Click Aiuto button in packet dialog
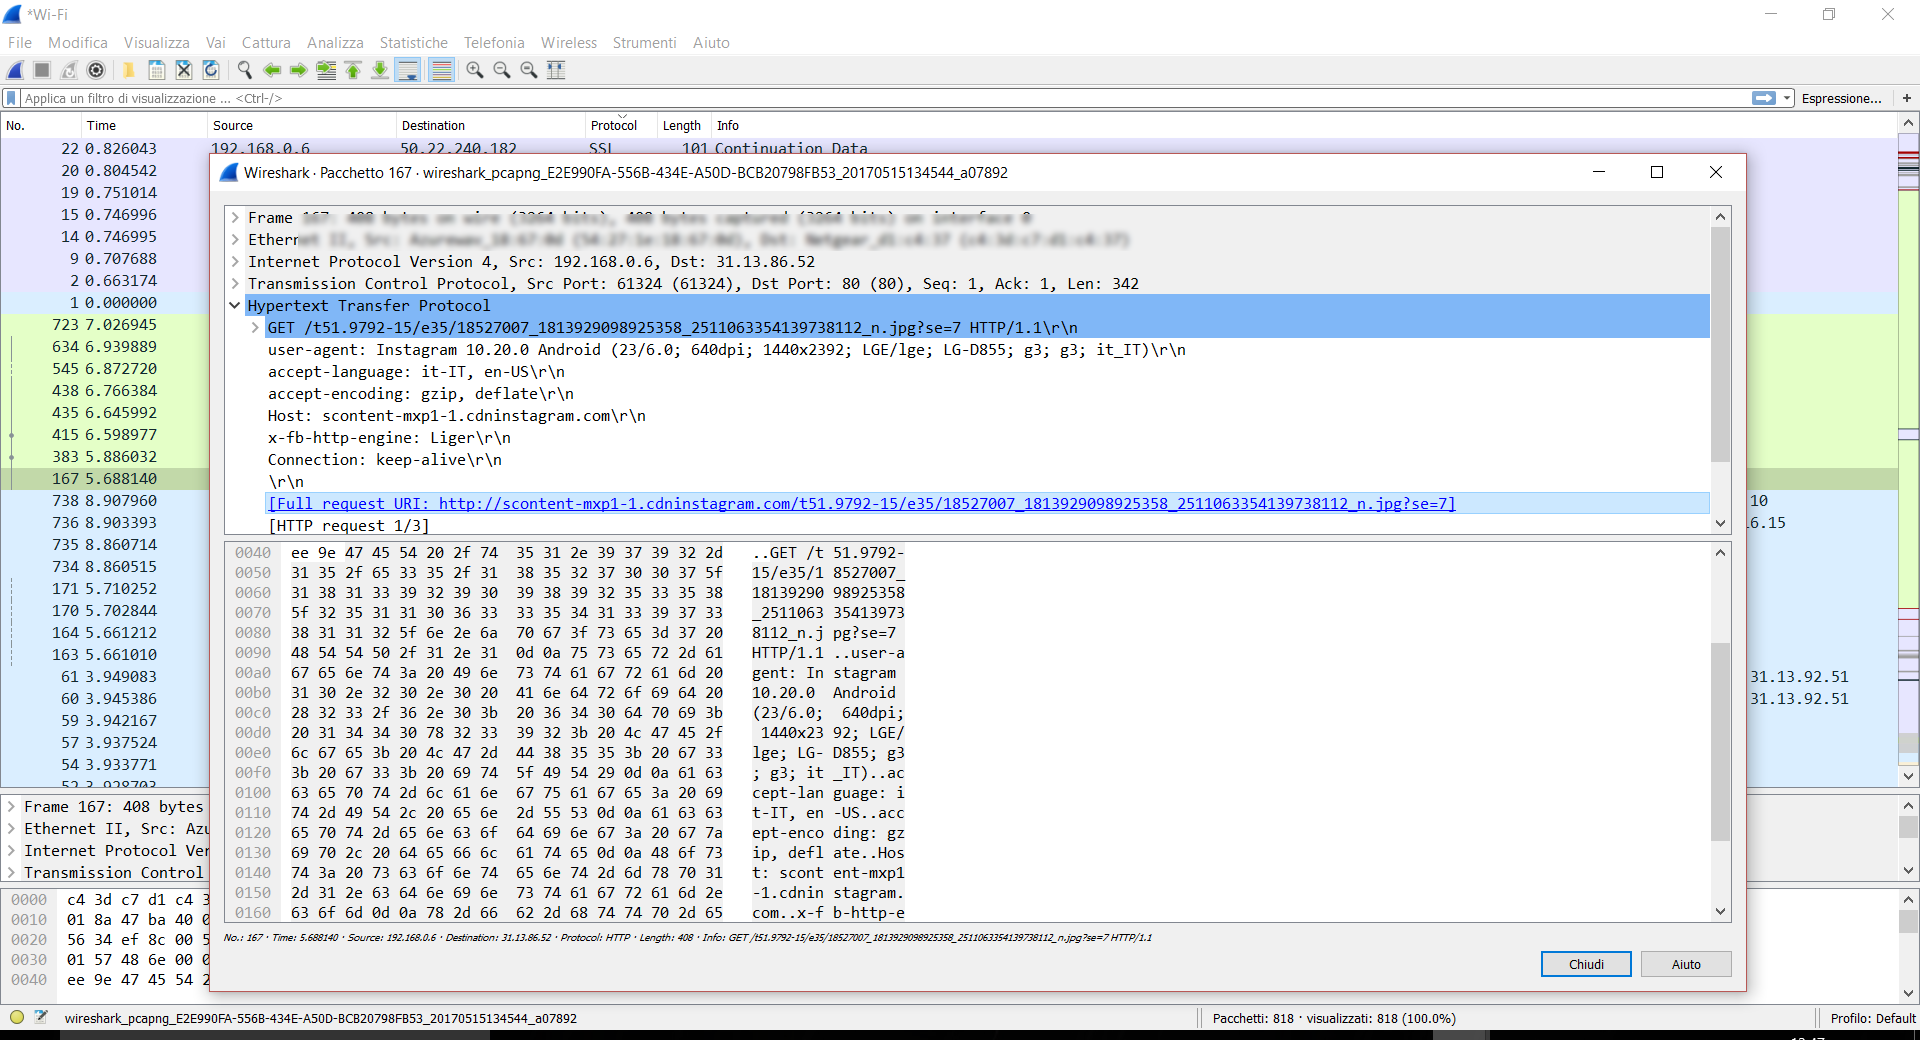The image size is (1920, 1040). point(1686,964)
